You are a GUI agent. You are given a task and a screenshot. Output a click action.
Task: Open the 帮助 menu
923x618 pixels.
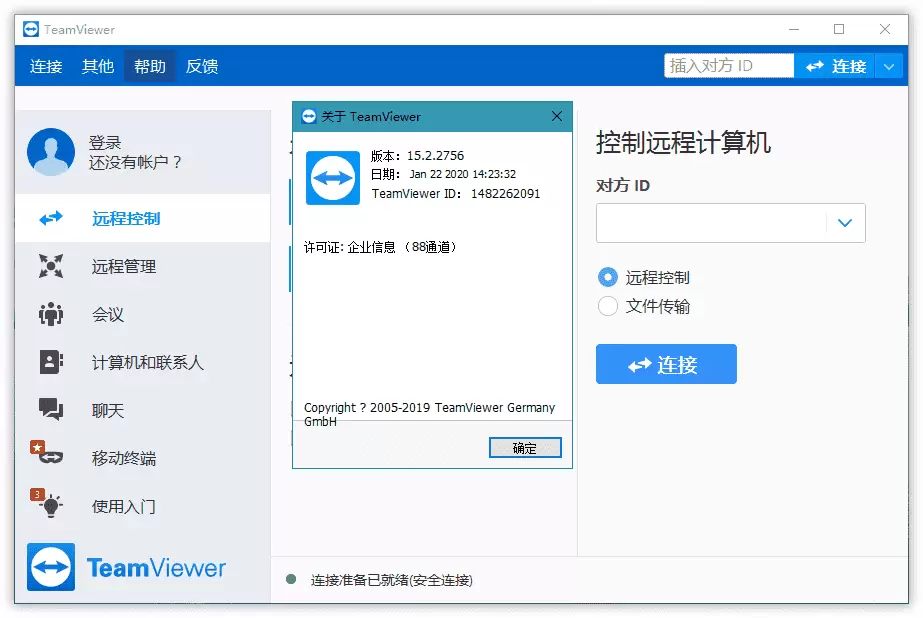coord(150,66)
